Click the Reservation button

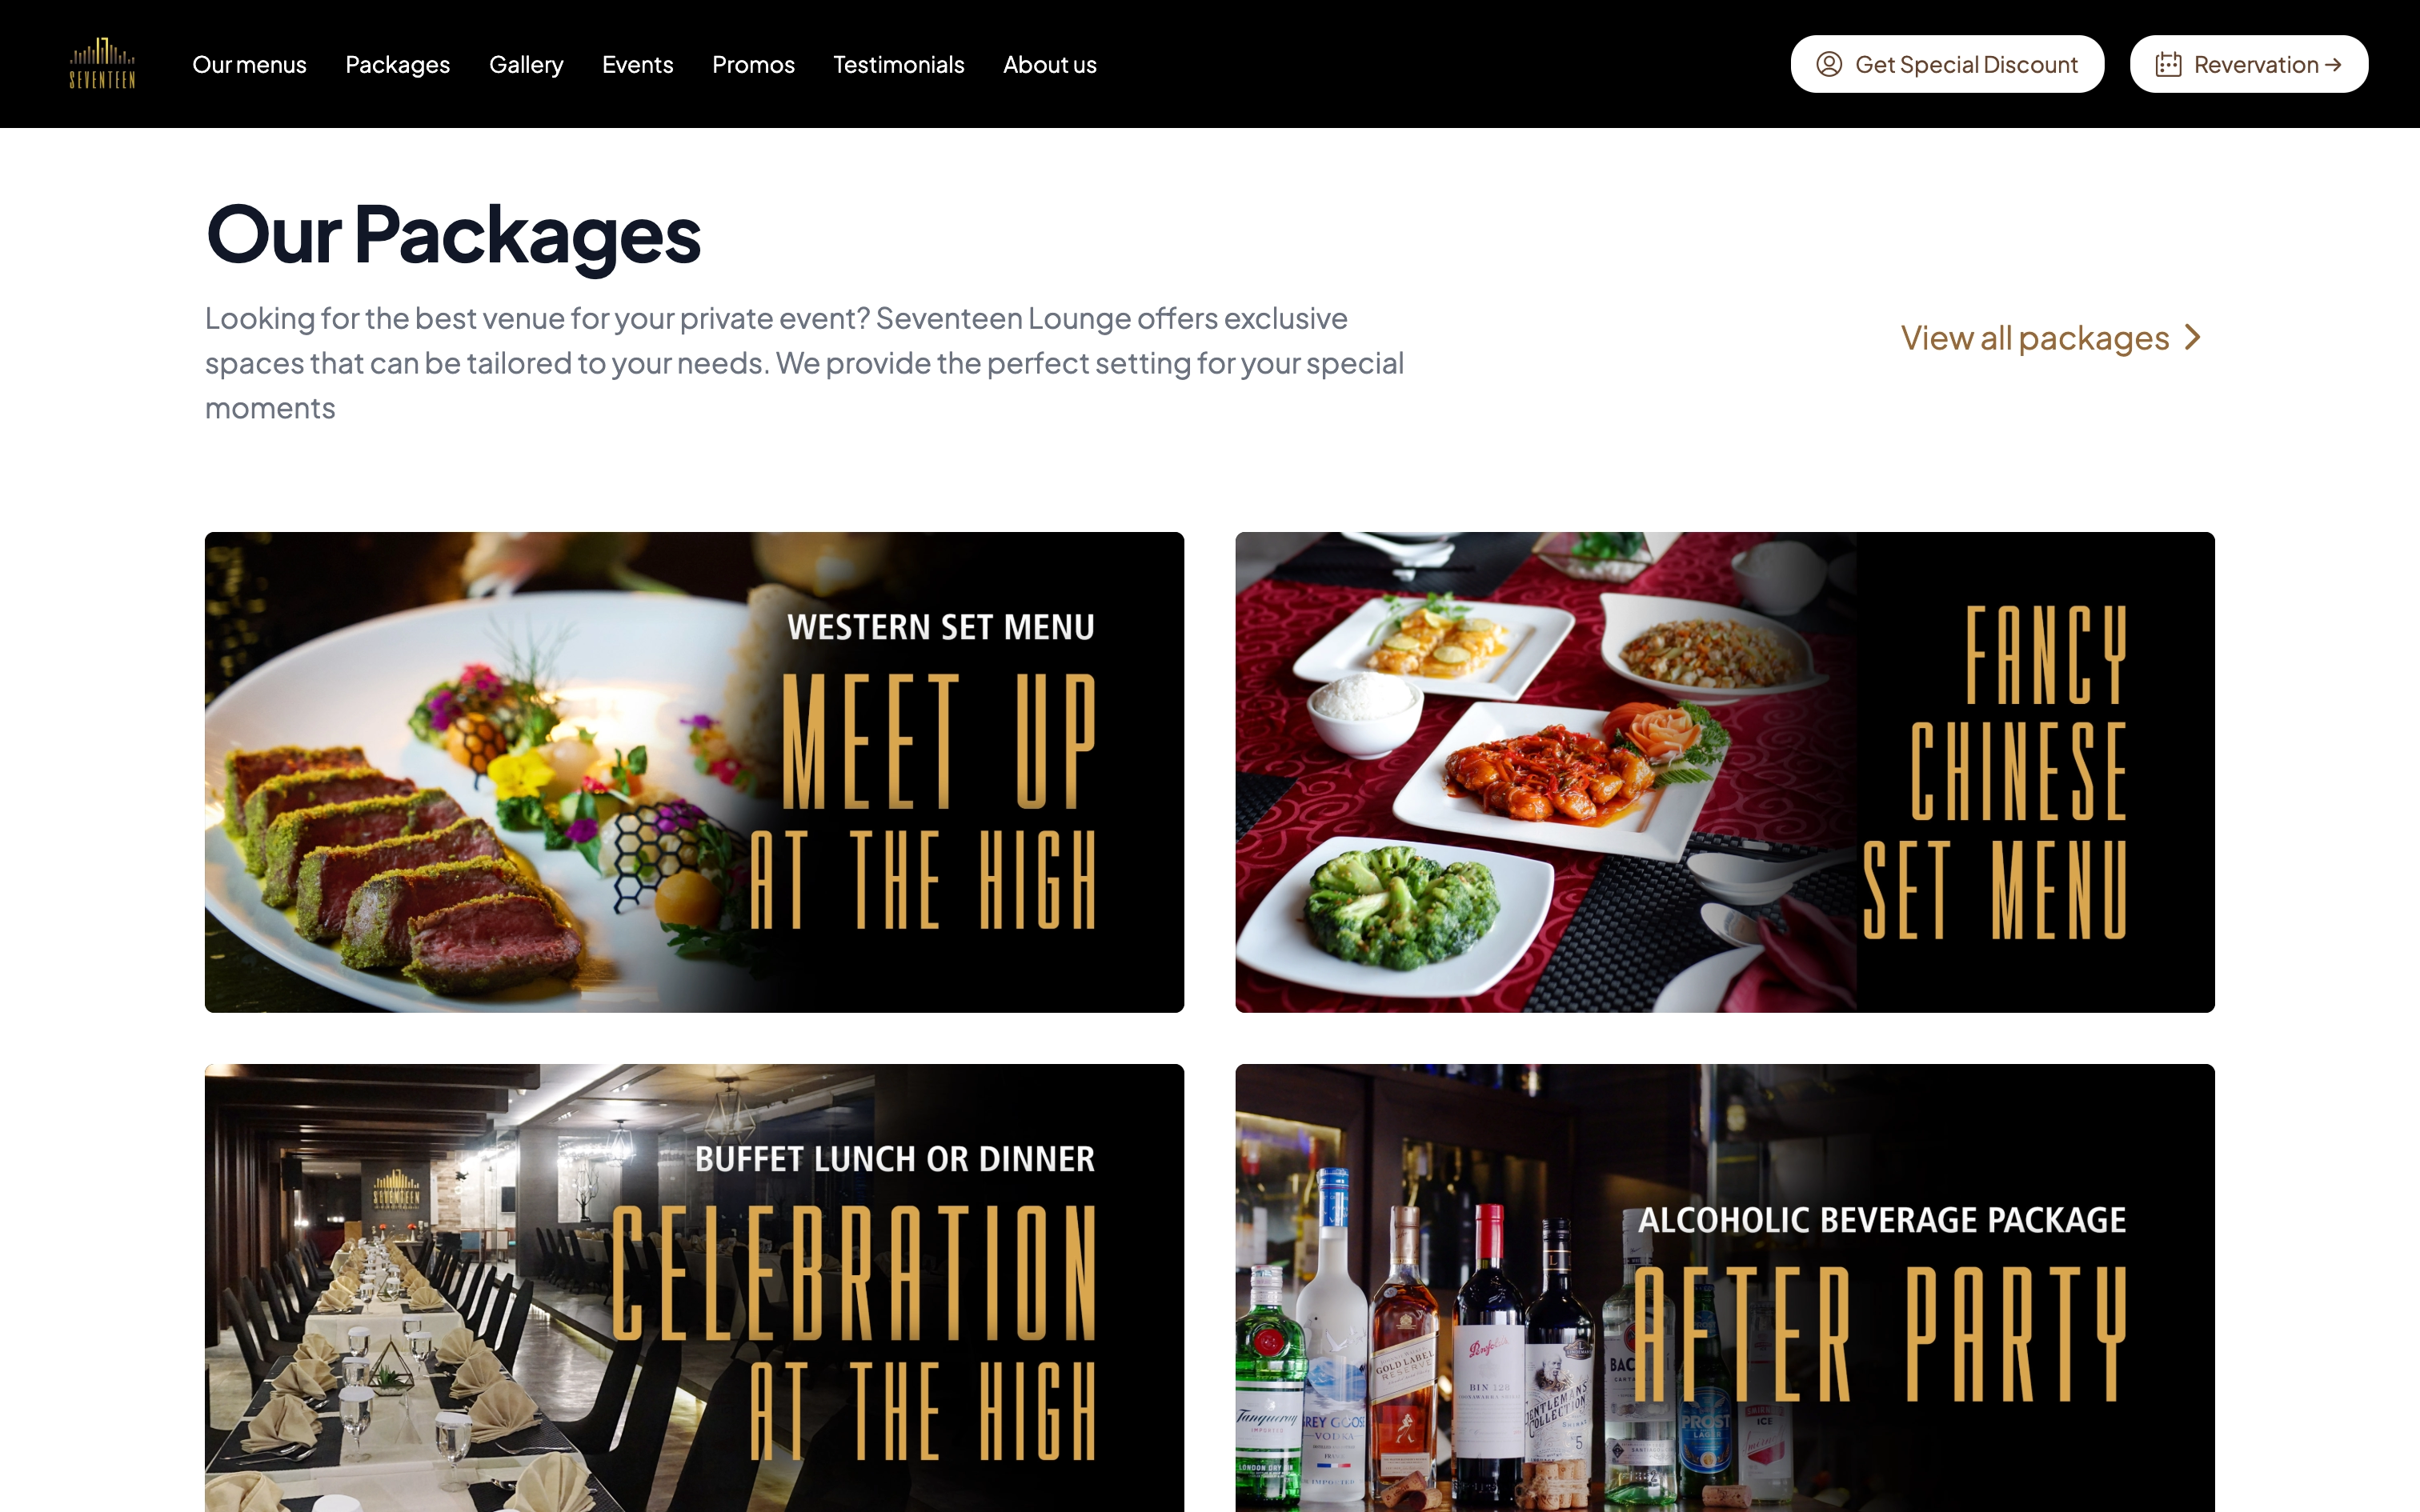(2249, 64)
